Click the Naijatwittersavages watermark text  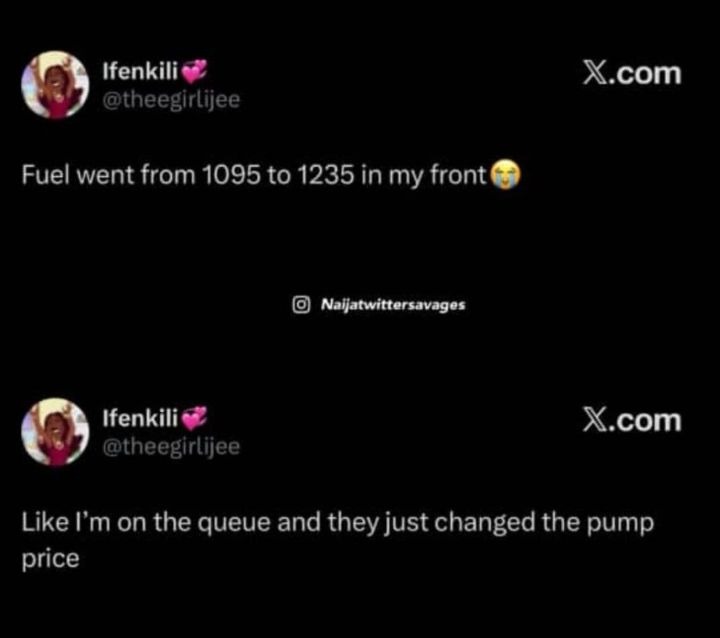click(x=393, y=304)
